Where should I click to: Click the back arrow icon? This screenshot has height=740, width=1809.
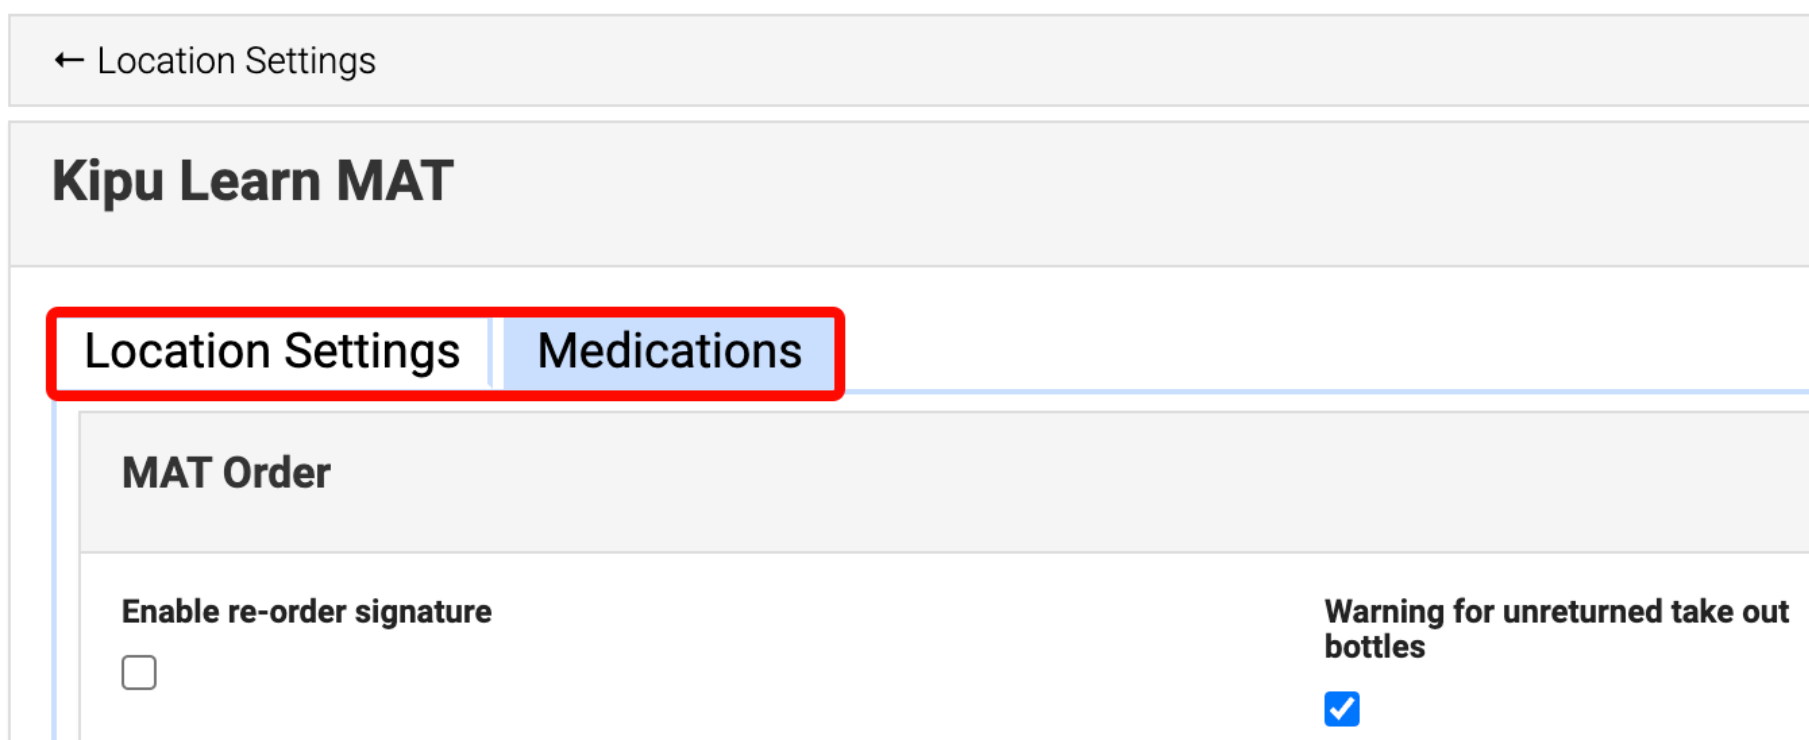point(68,61)
